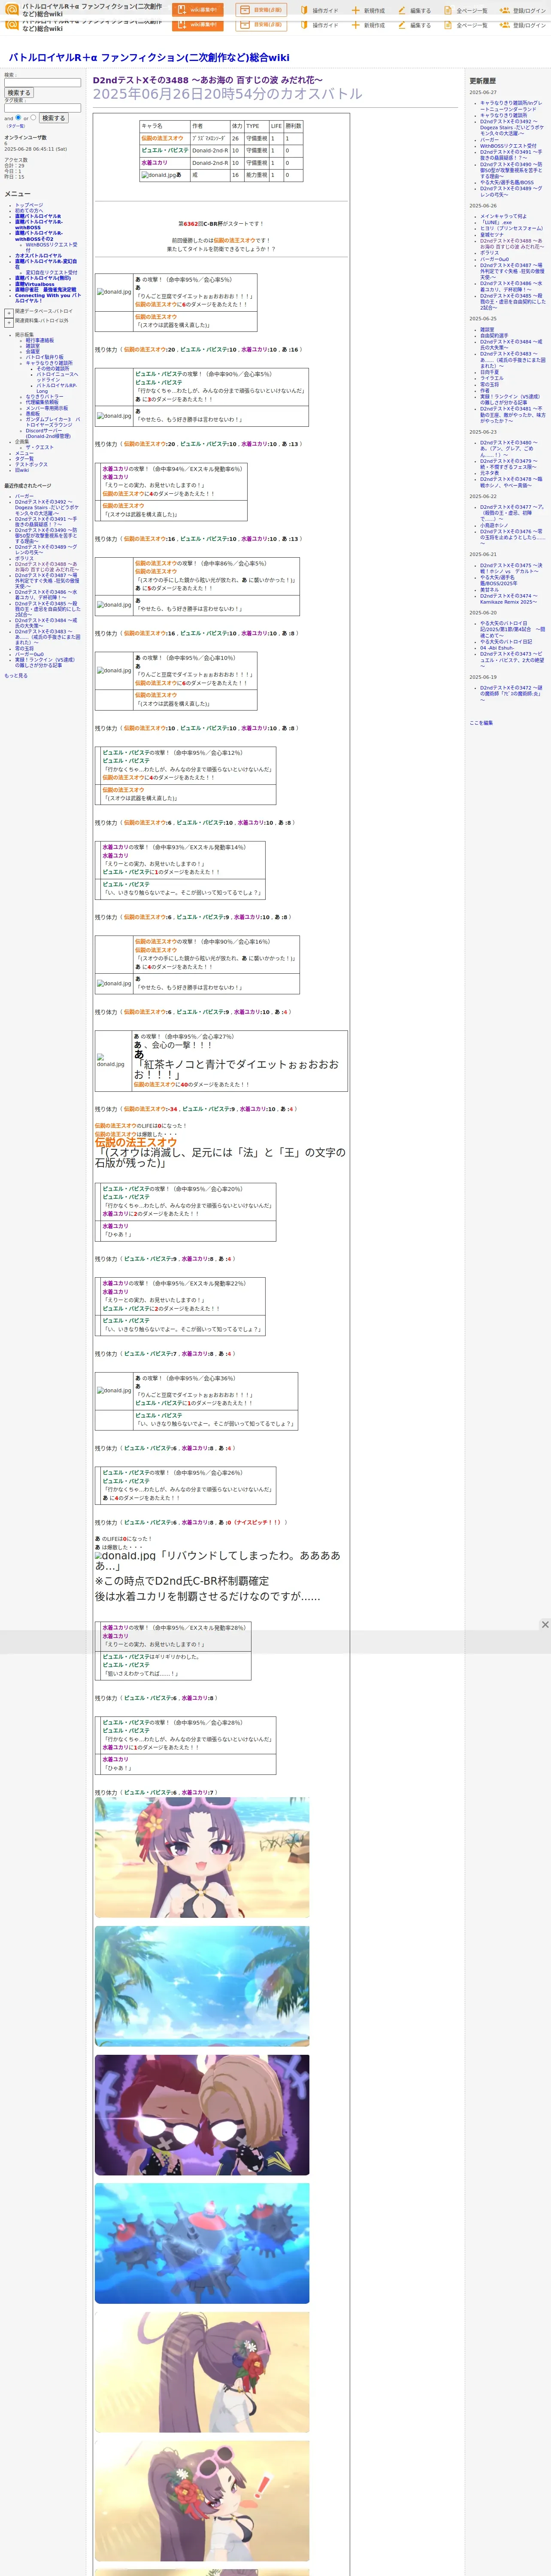Click the orange wiki新規作成 button
The width and height of the screenshot is (551, 2576).
tap(198, 10)
